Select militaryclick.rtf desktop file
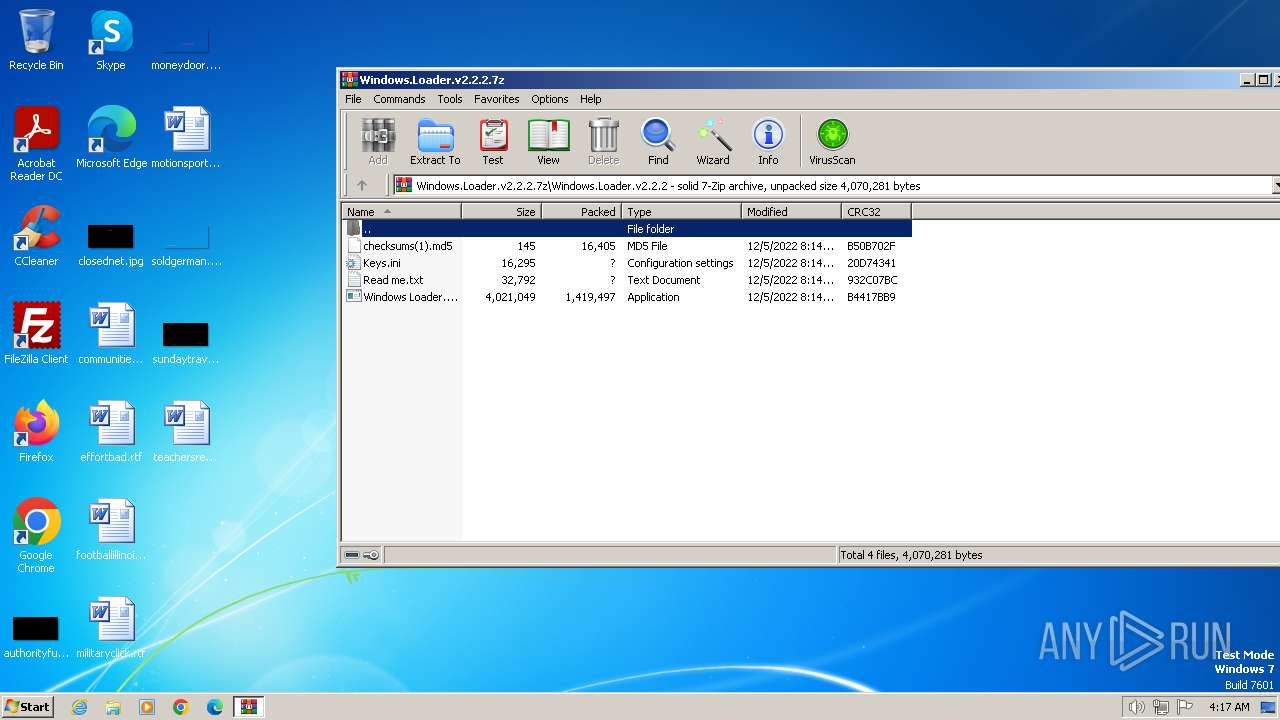This screenshot has height=720, width=1280. 111,628
